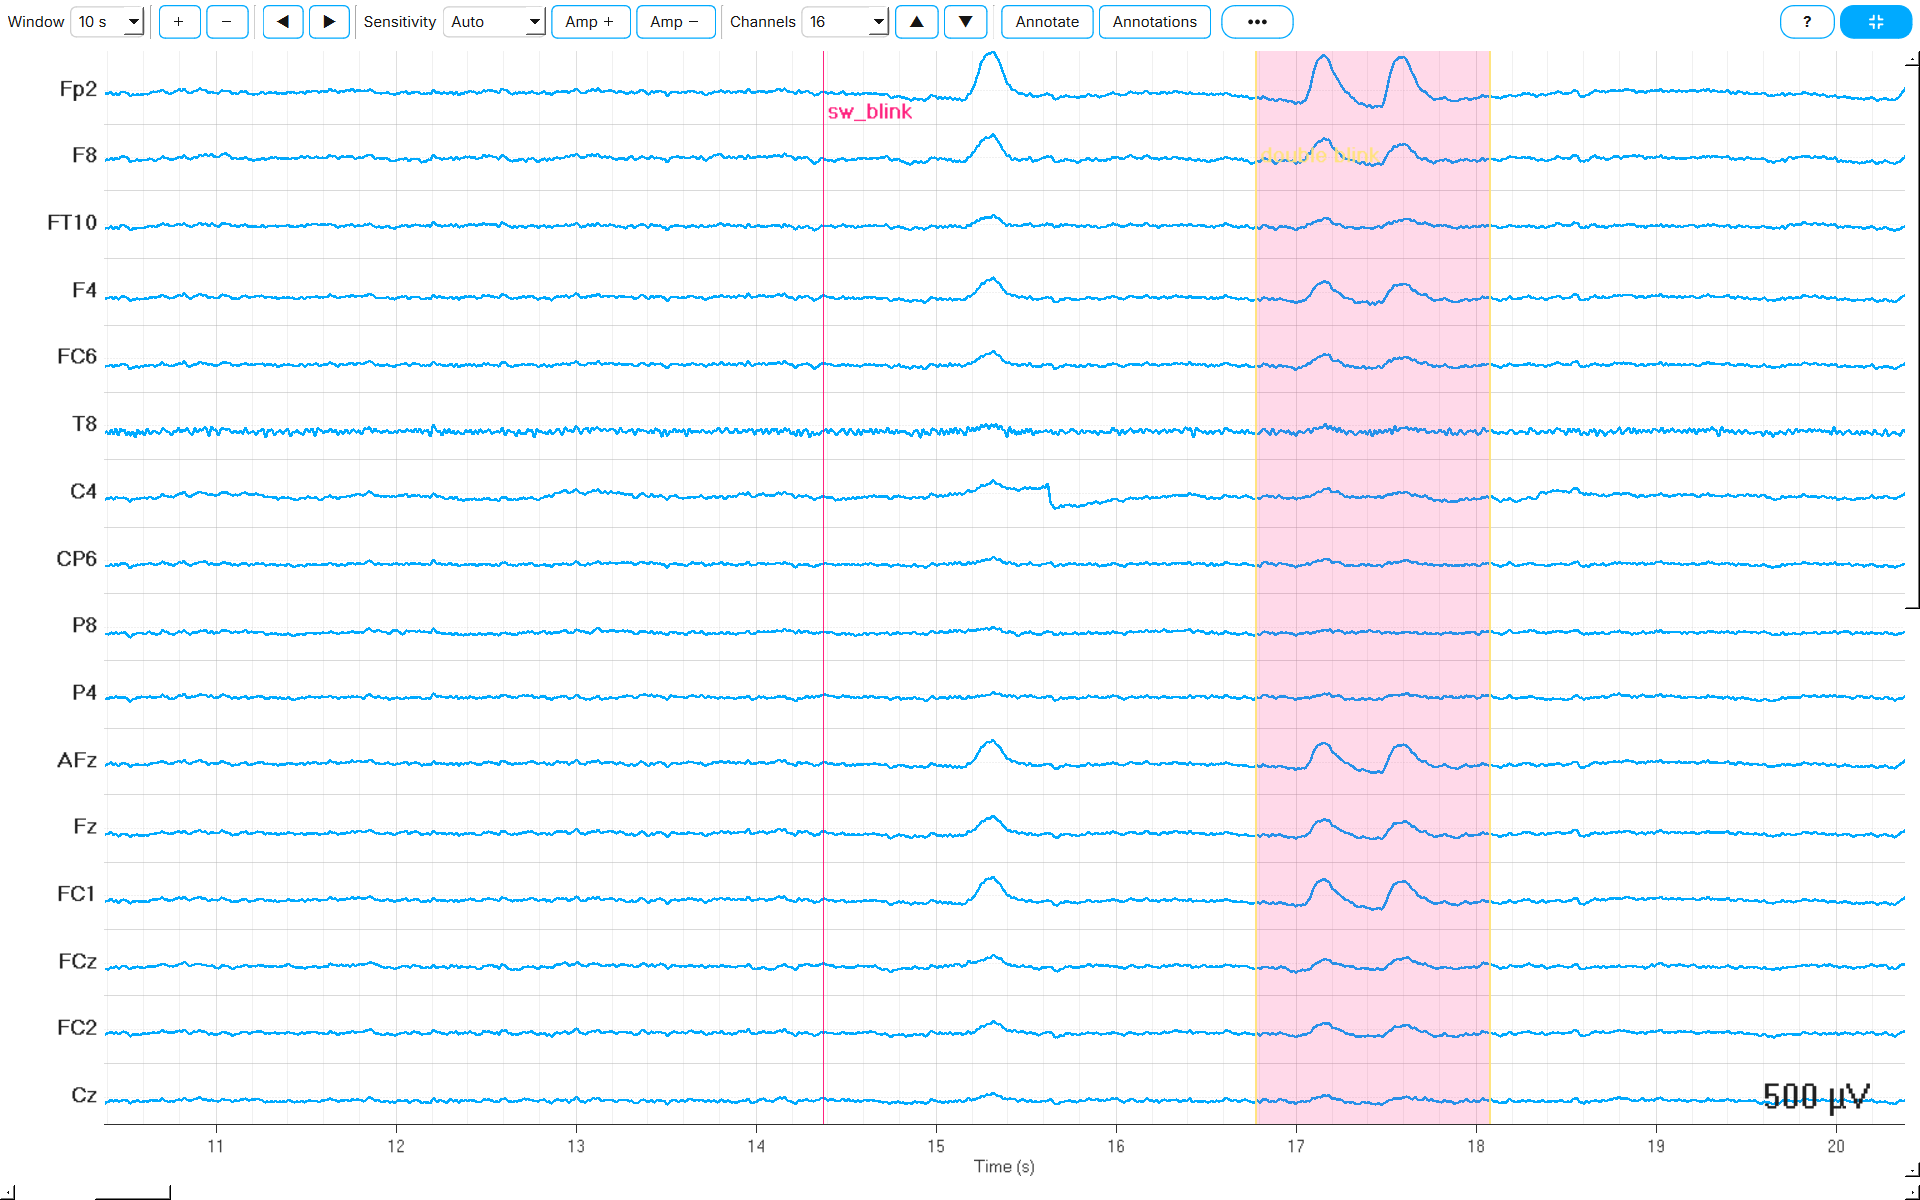Click the F8 channel label

point(84,155)
